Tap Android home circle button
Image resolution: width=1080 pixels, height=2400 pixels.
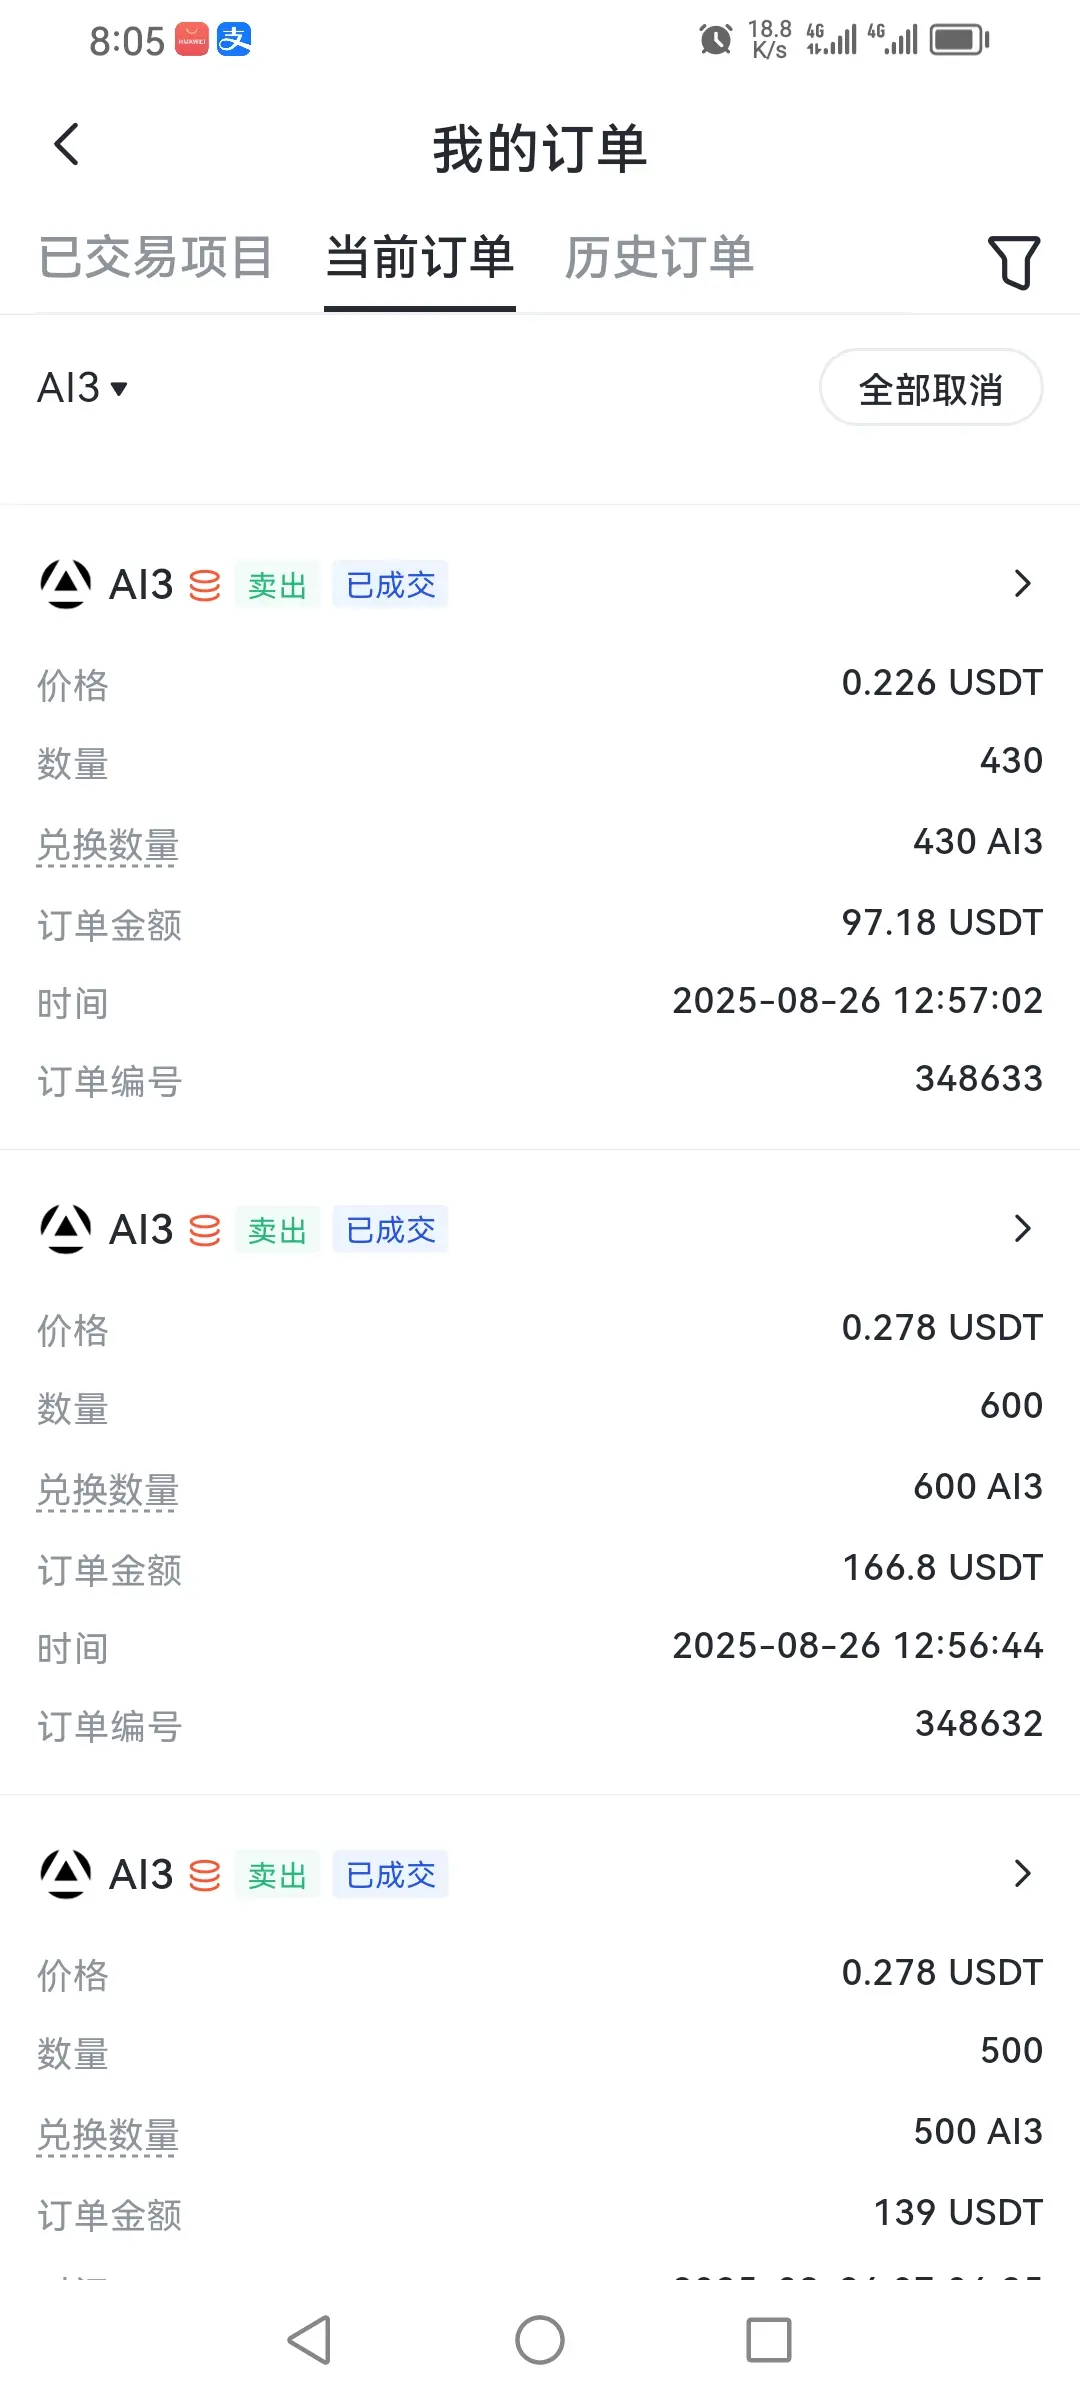click(540, 2340)
